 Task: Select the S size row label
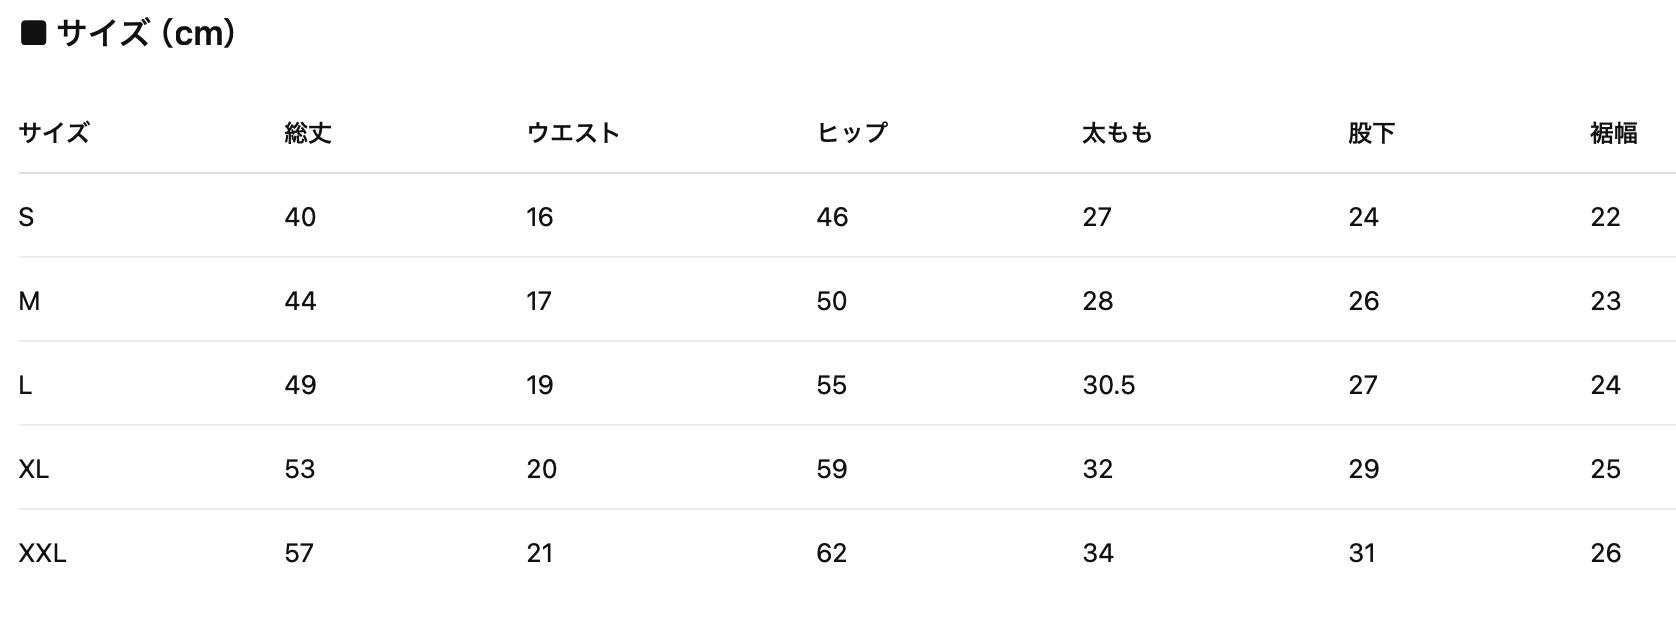pos(26,217)
